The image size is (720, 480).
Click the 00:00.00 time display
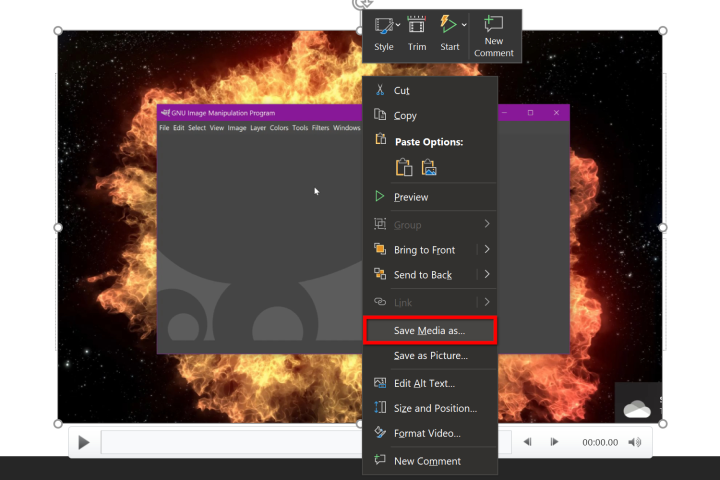[600, 442]
